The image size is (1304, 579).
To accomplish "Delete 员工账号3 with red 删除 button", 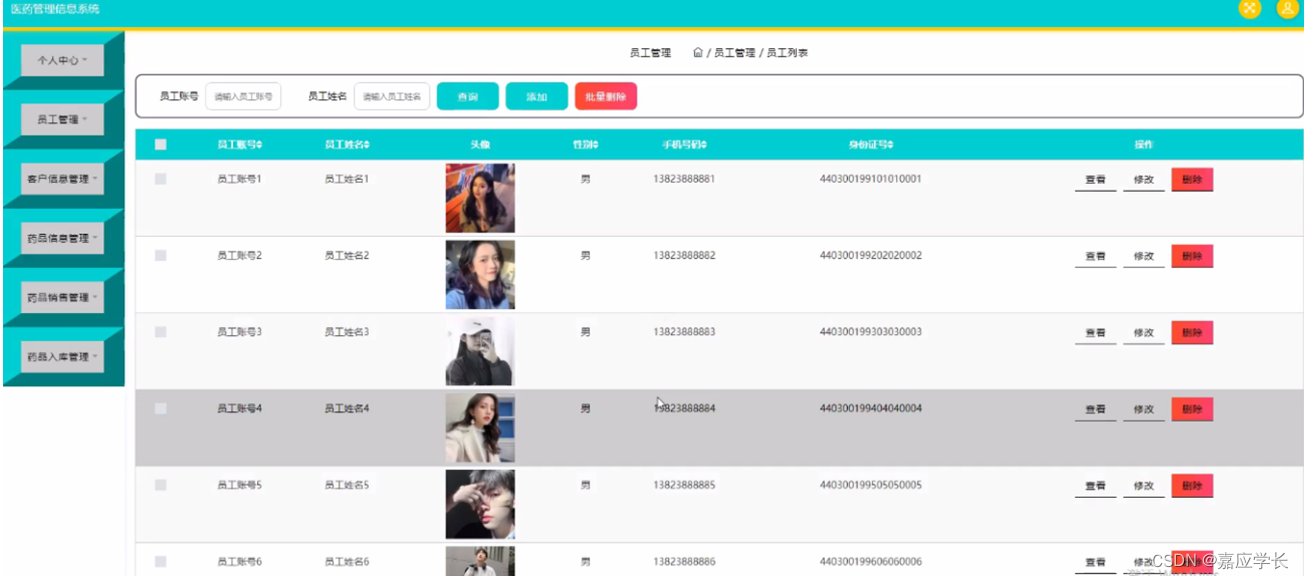I will [x=1192, y=333].
